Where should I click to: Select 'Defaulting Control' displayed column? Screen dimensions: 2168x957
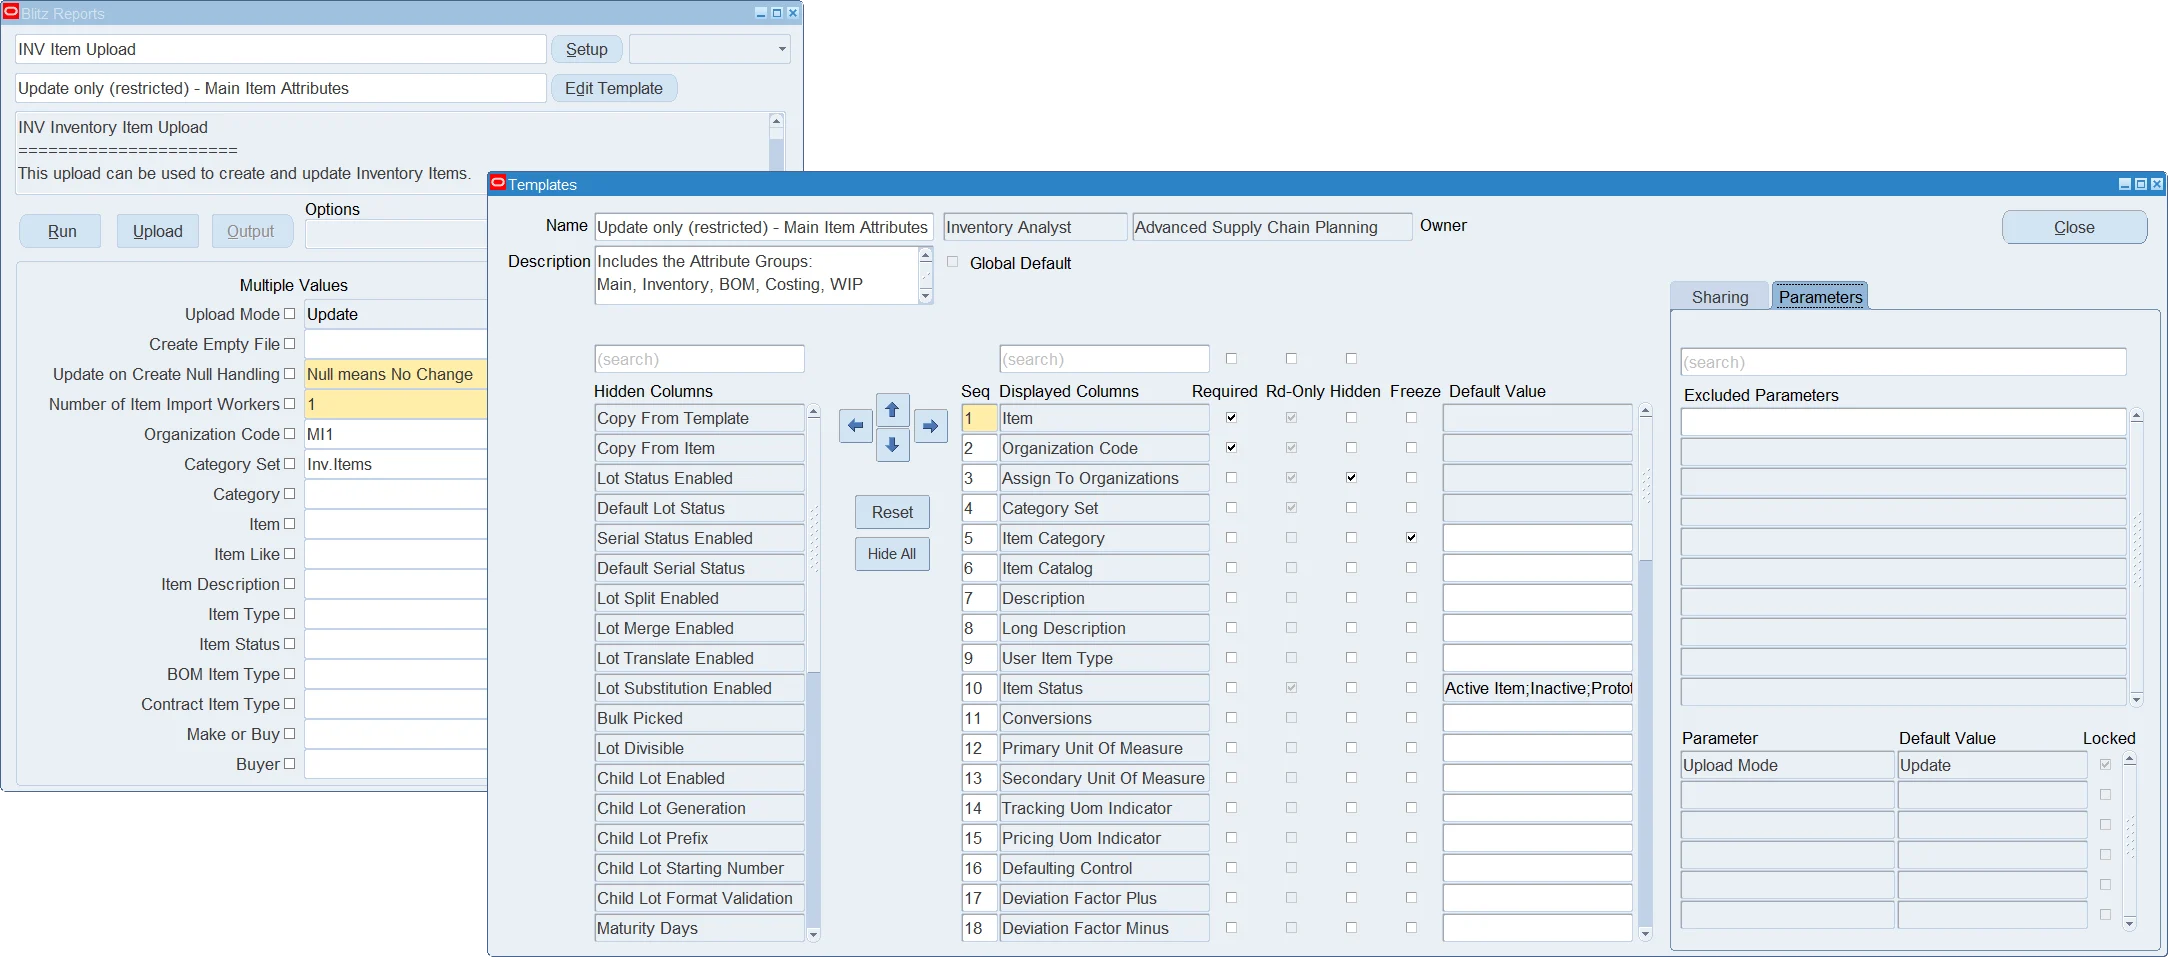click(1104, 868)
